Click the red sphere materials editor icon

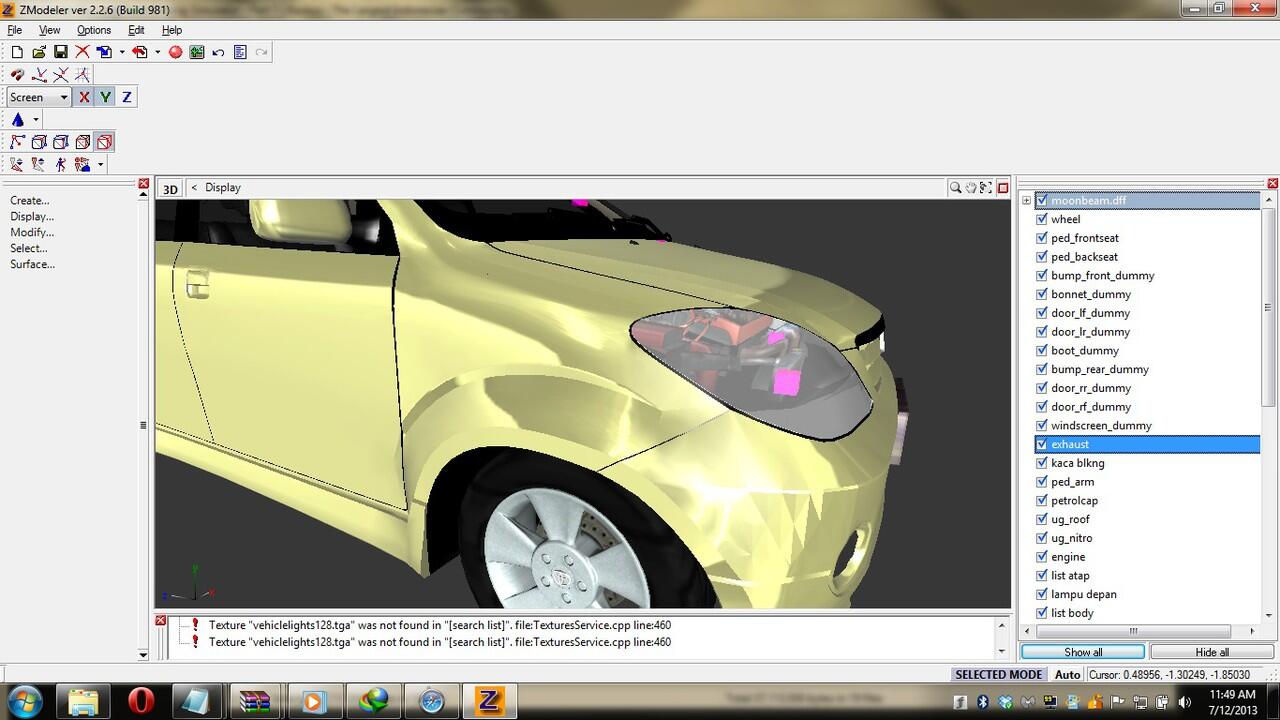tap(175, 52)
